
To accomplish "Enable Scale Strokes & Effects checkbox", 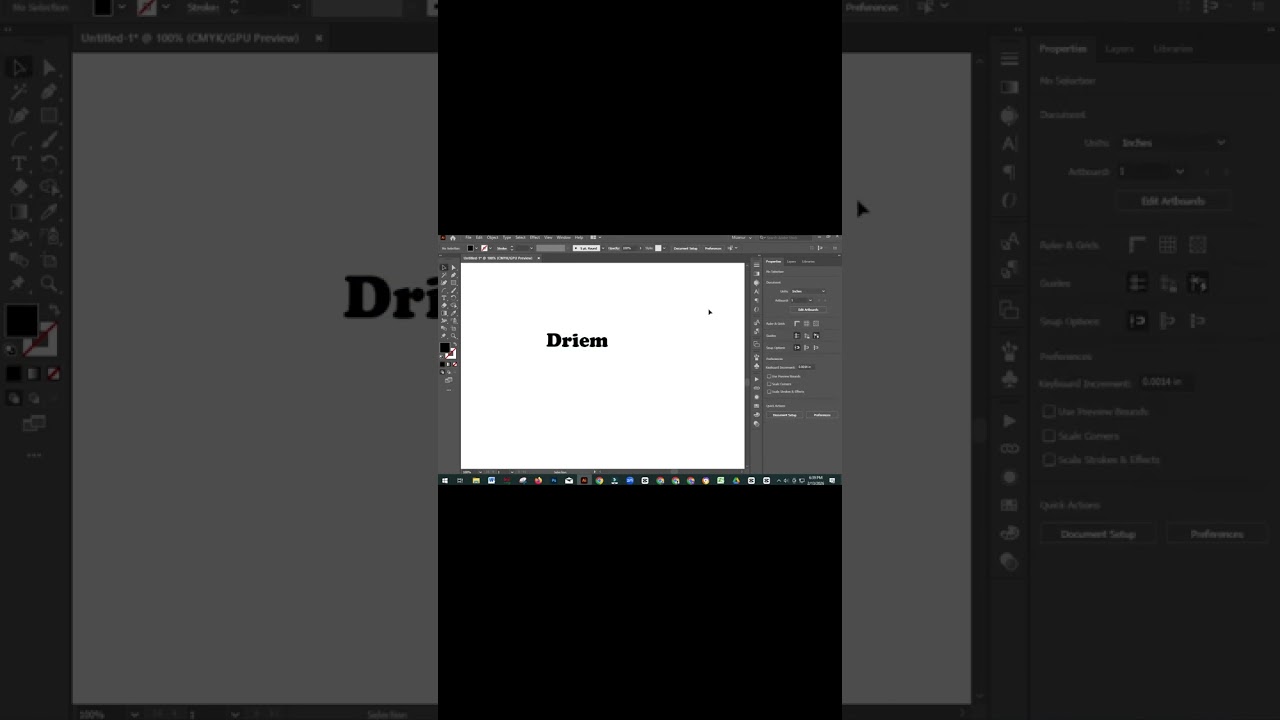I will 769,391.
